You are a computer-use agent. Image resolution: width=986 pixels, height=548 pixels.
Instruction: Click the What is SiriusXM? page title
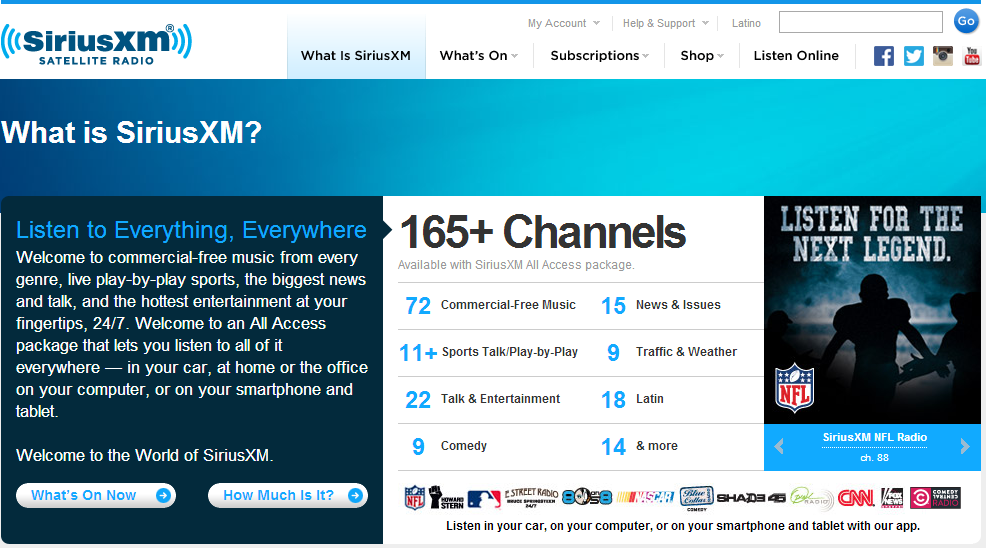[x=131, y=132]
